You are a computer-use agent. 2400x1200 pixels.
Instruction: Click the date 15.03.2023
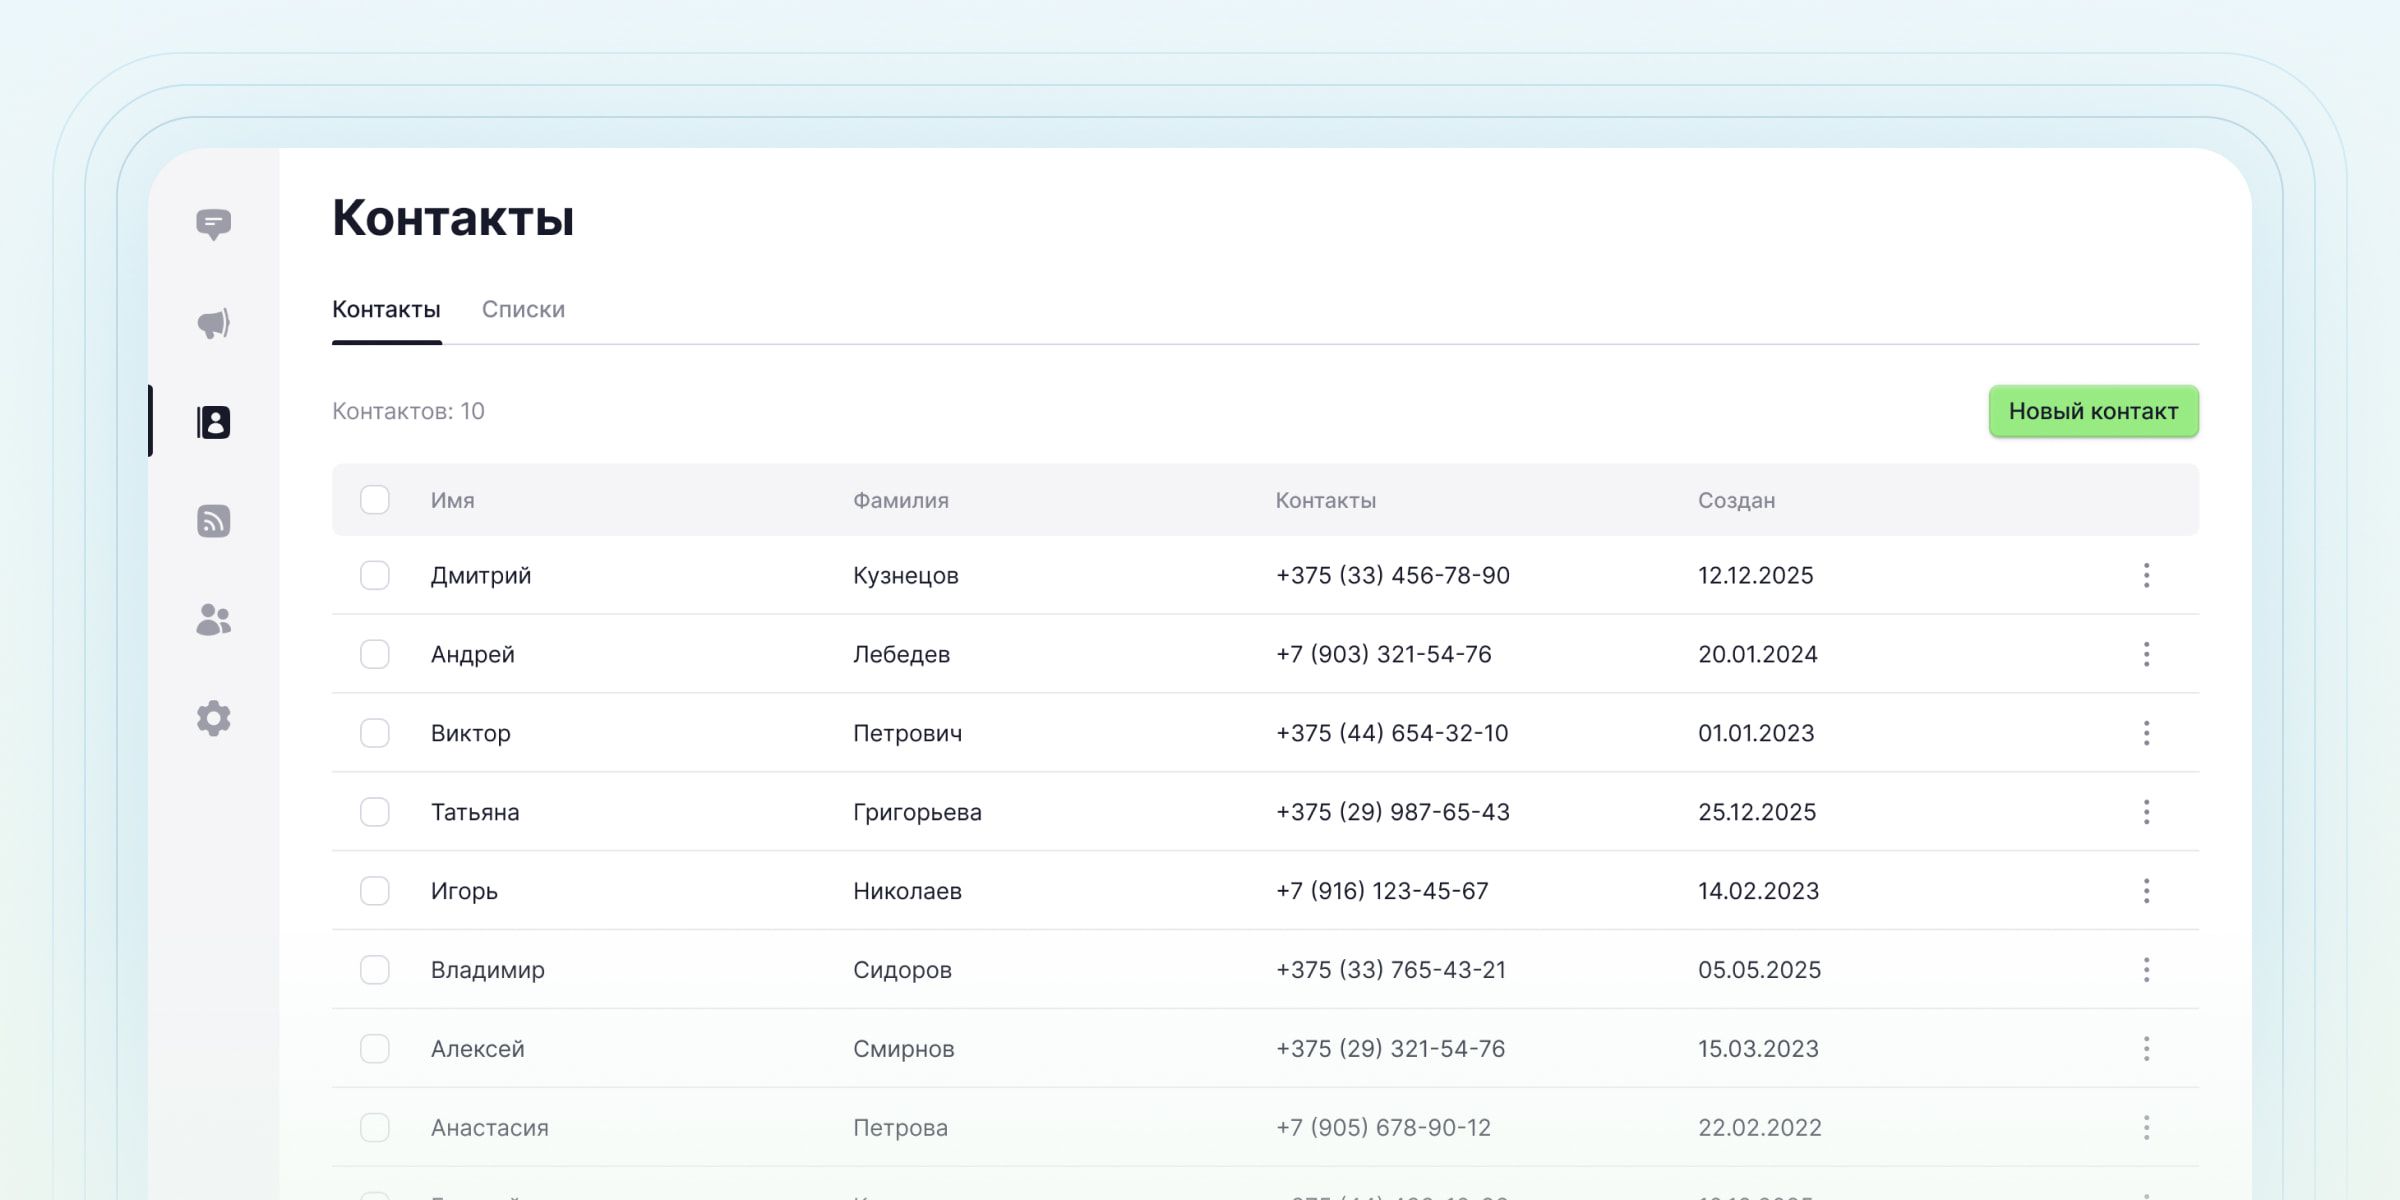pos(1758,1049)
